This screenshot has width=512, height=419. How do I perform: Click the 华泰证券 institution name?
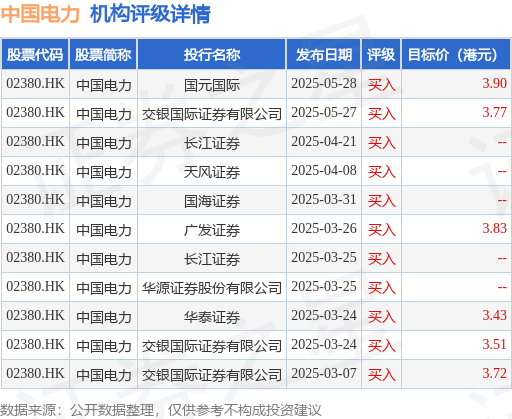coord(212,317)
